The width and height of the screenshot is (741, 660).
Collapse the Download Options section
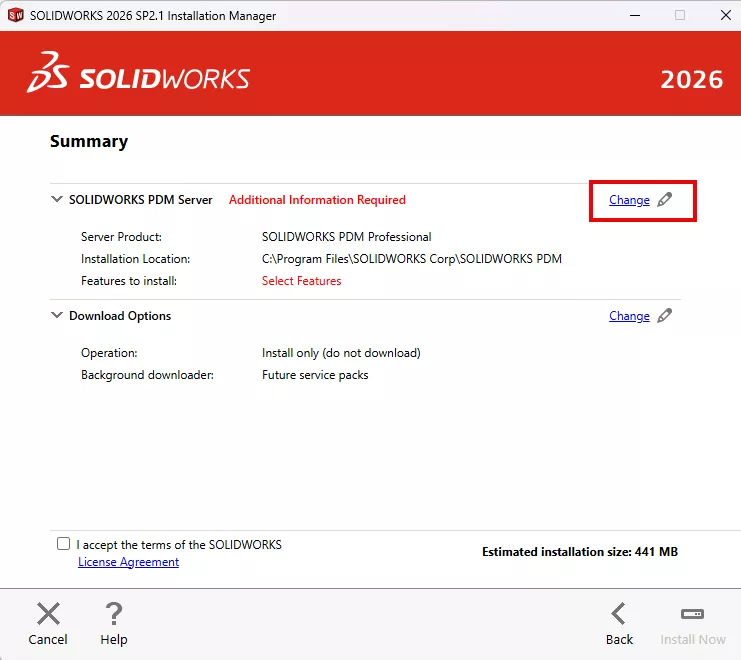tap(57, 315)
